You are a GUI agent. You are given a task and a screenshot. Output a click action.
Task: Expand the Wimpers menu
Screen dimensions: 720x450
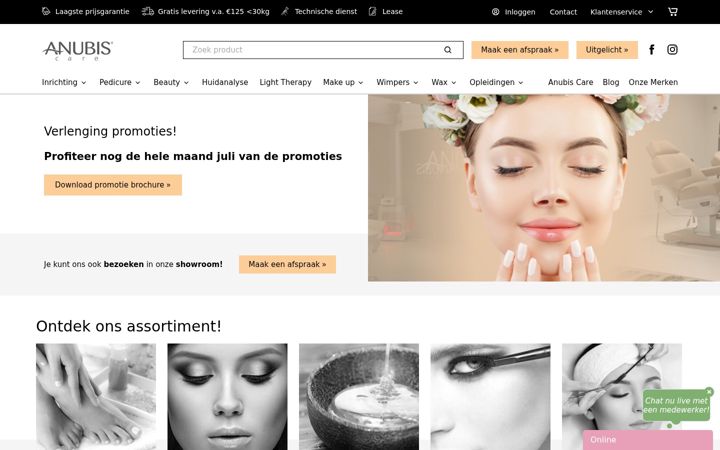tap(397, 82)
